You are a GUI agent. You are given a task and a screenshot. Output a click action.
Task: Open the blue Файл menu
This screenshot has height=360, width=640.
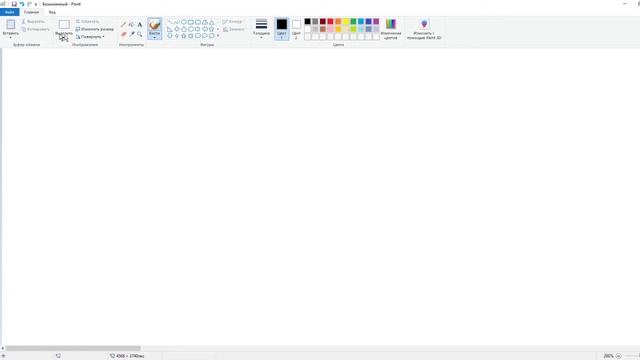pyautogui.click(x=9, y=12)
